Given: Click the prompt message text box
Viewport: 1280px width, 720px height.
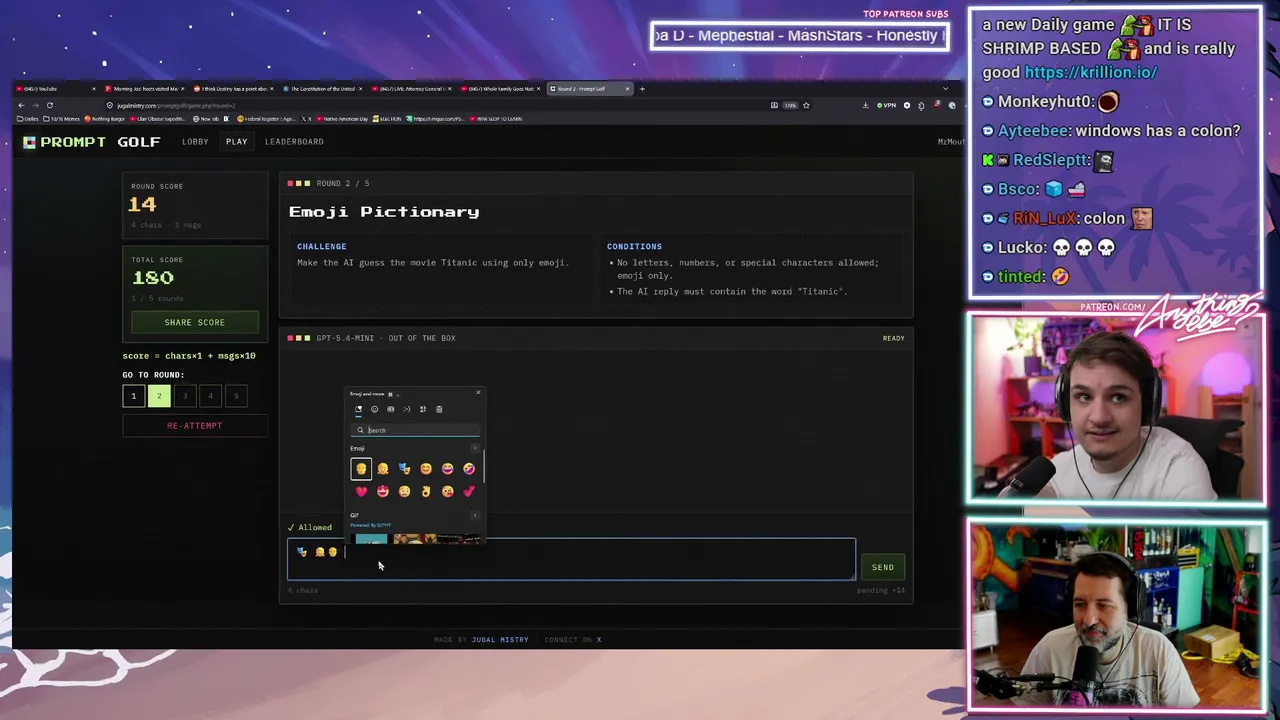Looking at the screenshot, I should pyautogui.click(x=571, y=560).
